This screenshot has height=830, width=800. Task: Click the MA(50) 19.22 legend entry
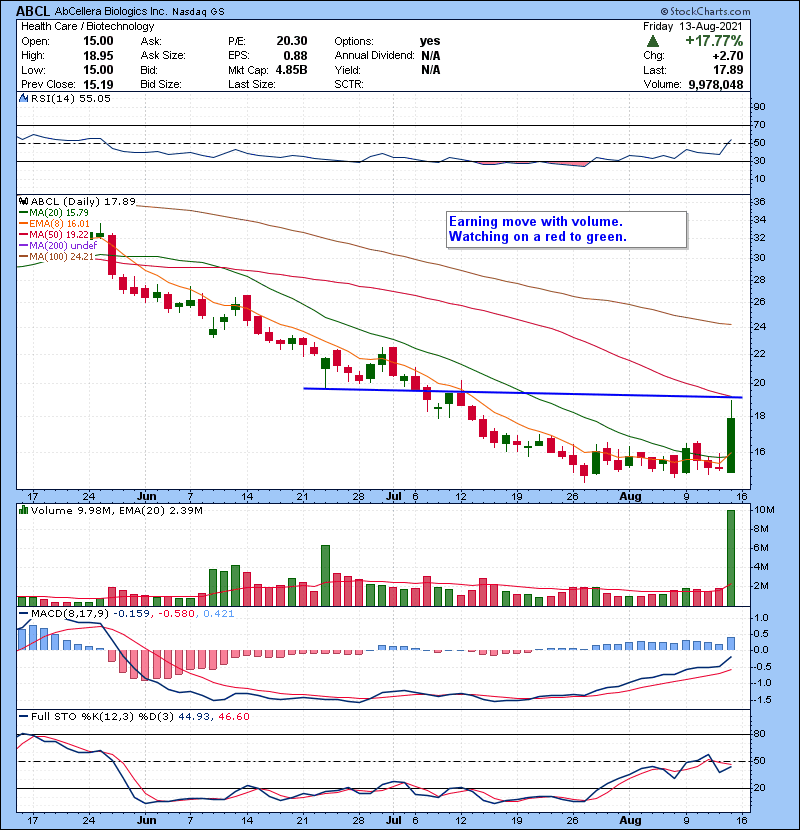click(54, 235)
